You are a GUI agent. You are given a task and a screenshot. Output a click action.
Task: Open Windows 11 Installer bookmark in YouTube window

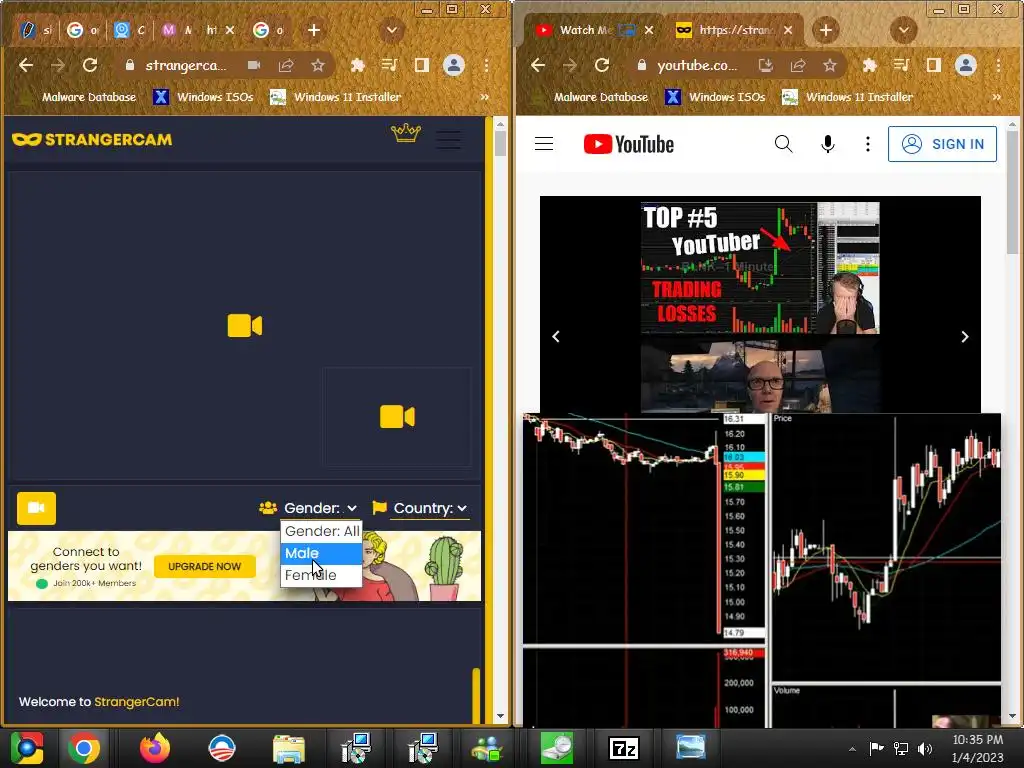[847, 97]
